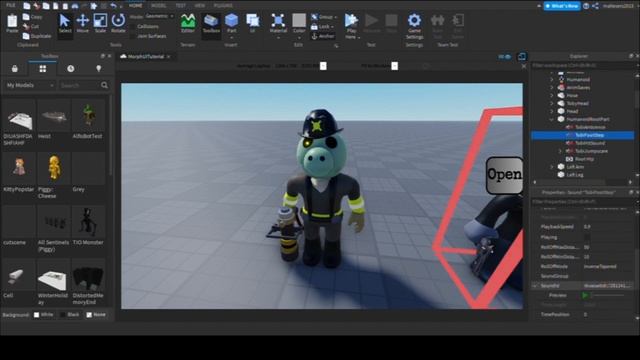Switch to the VIEW ribbon tab
The height and width of the screenshot is (360, 640).
point(200,6)
